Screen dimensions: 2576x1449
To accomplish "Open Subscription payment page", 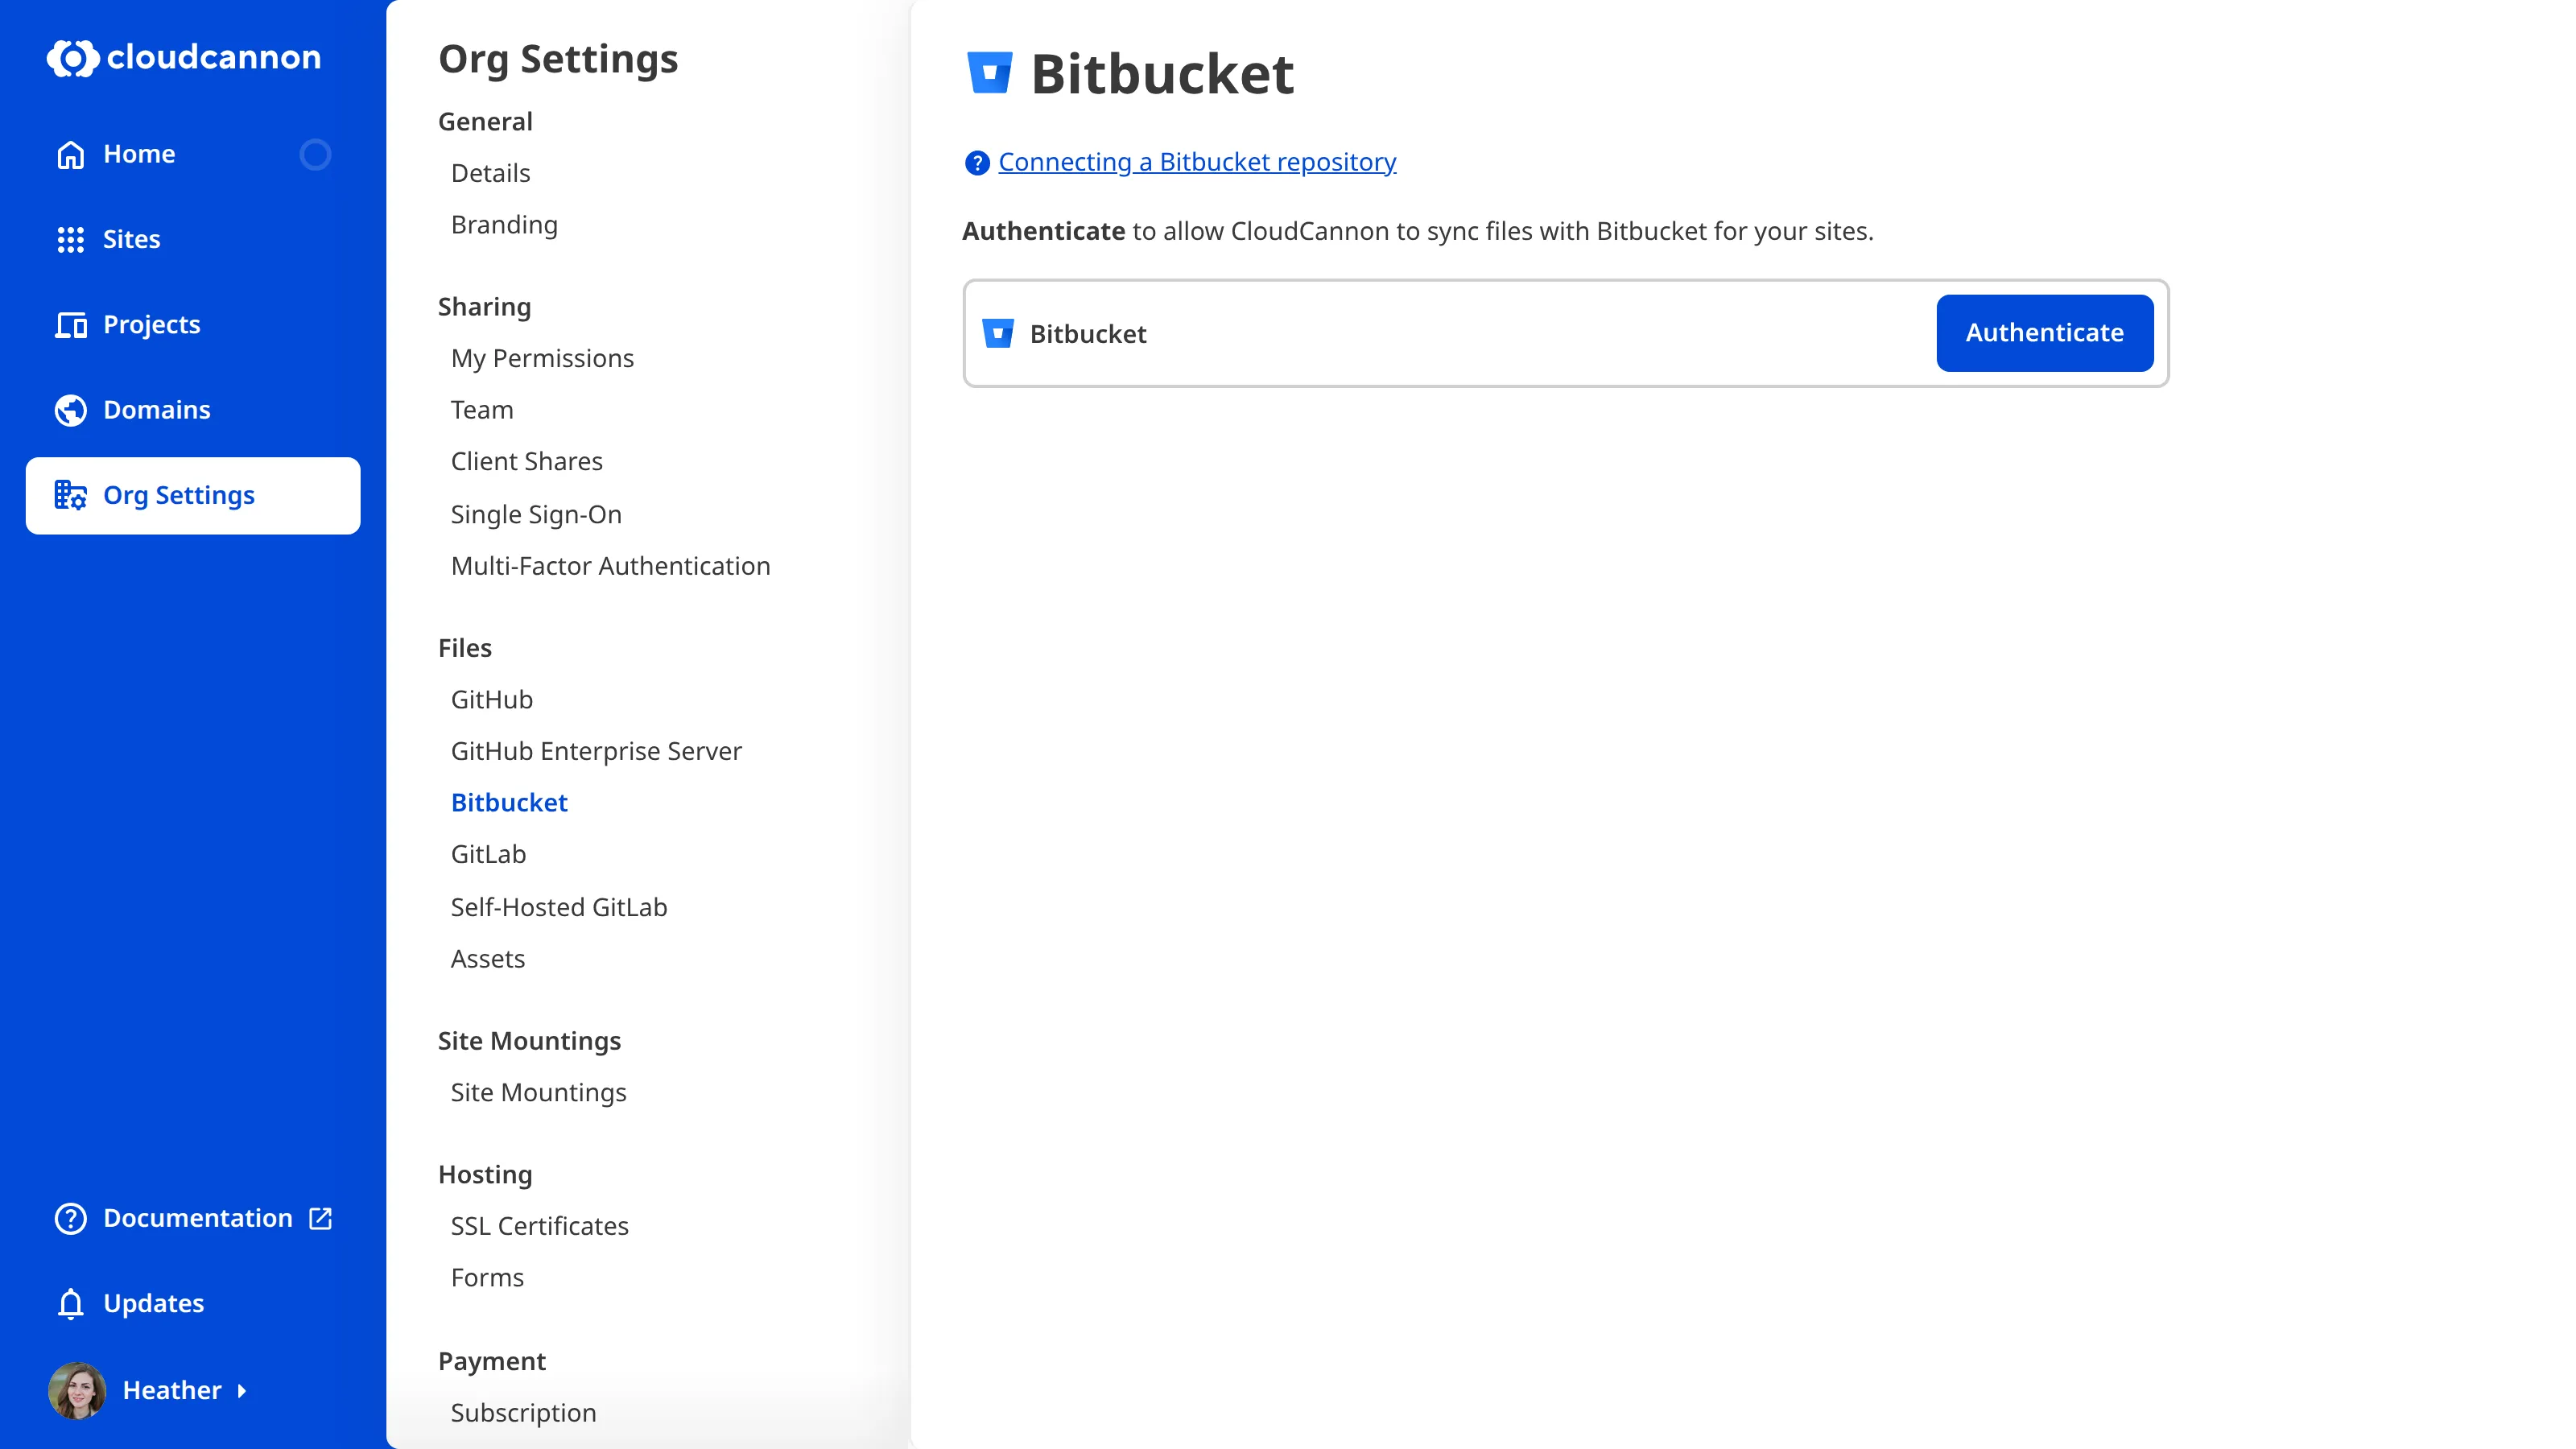I will coord(523,1412).
